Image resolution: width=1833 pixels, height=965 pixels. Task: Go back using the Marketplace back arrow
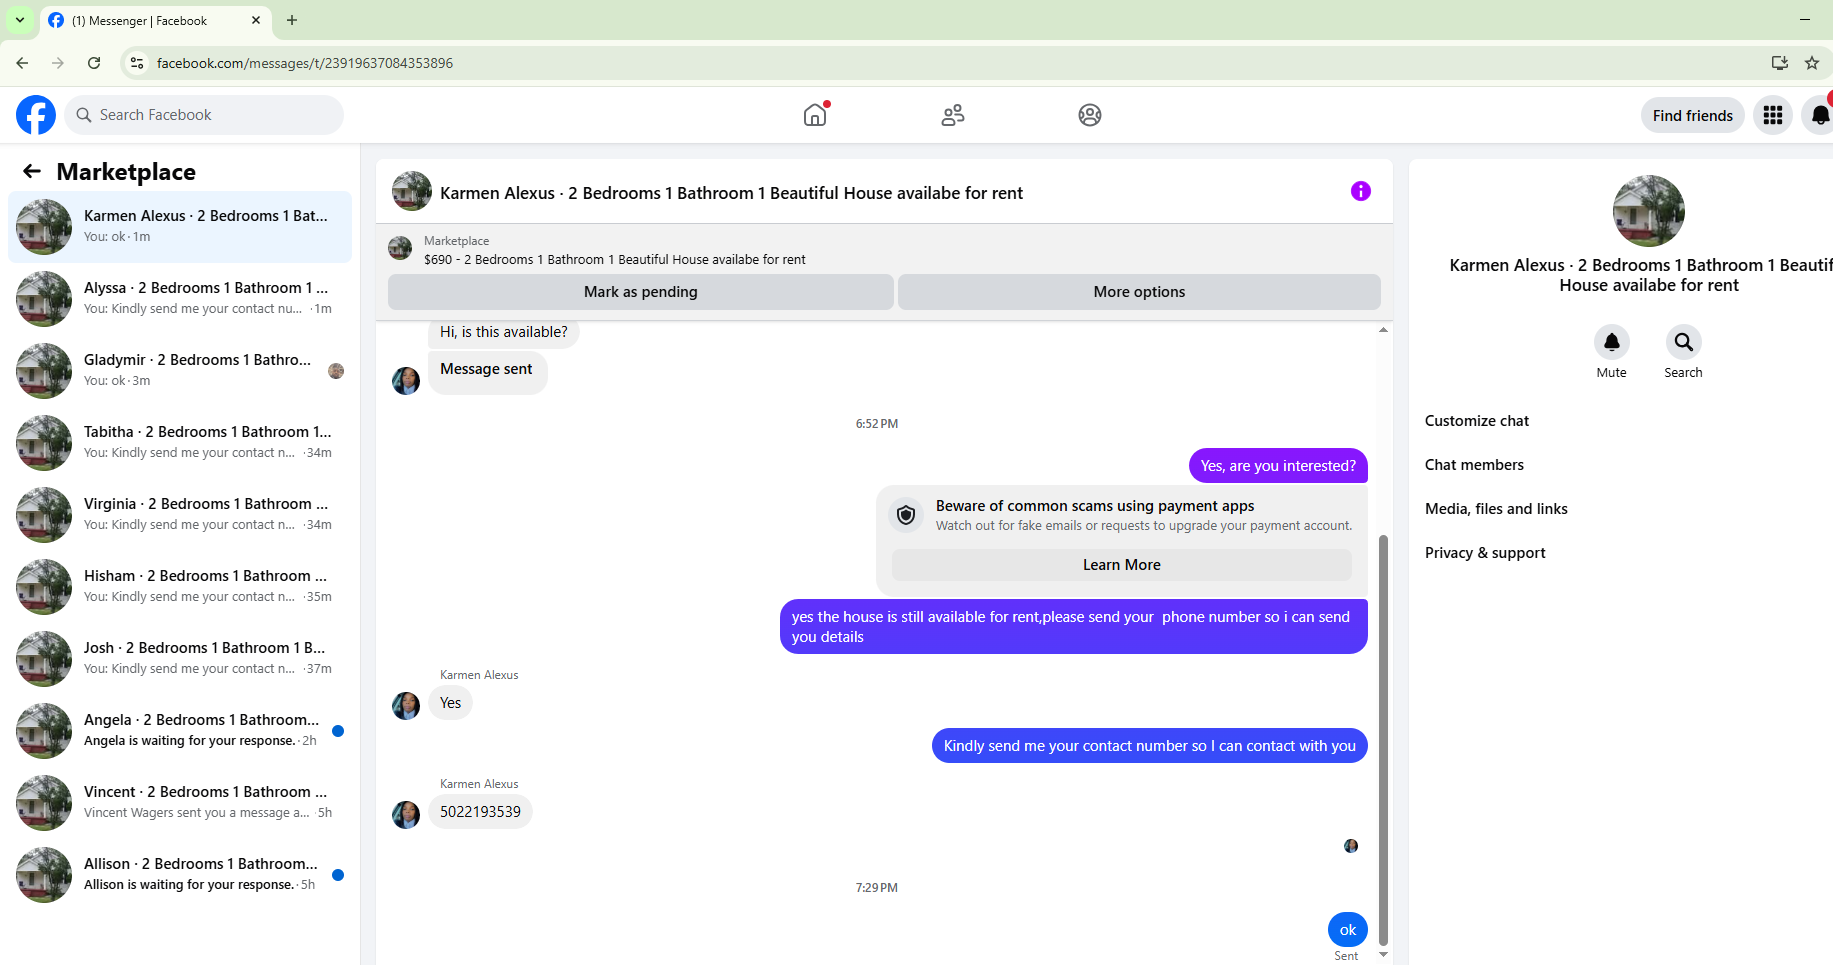(x=32, y=171)
